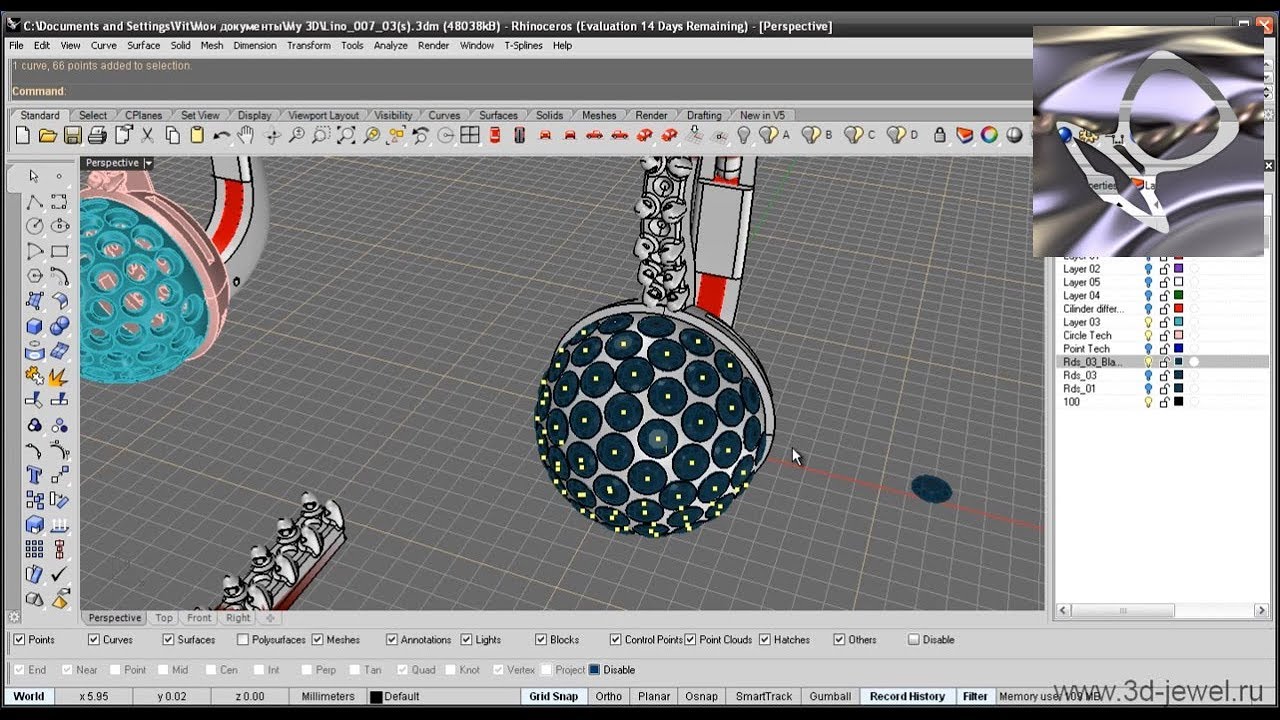Screen dimensions: 1280x720
Task: Choose the Box solid tool
Action: pos(35,326)
